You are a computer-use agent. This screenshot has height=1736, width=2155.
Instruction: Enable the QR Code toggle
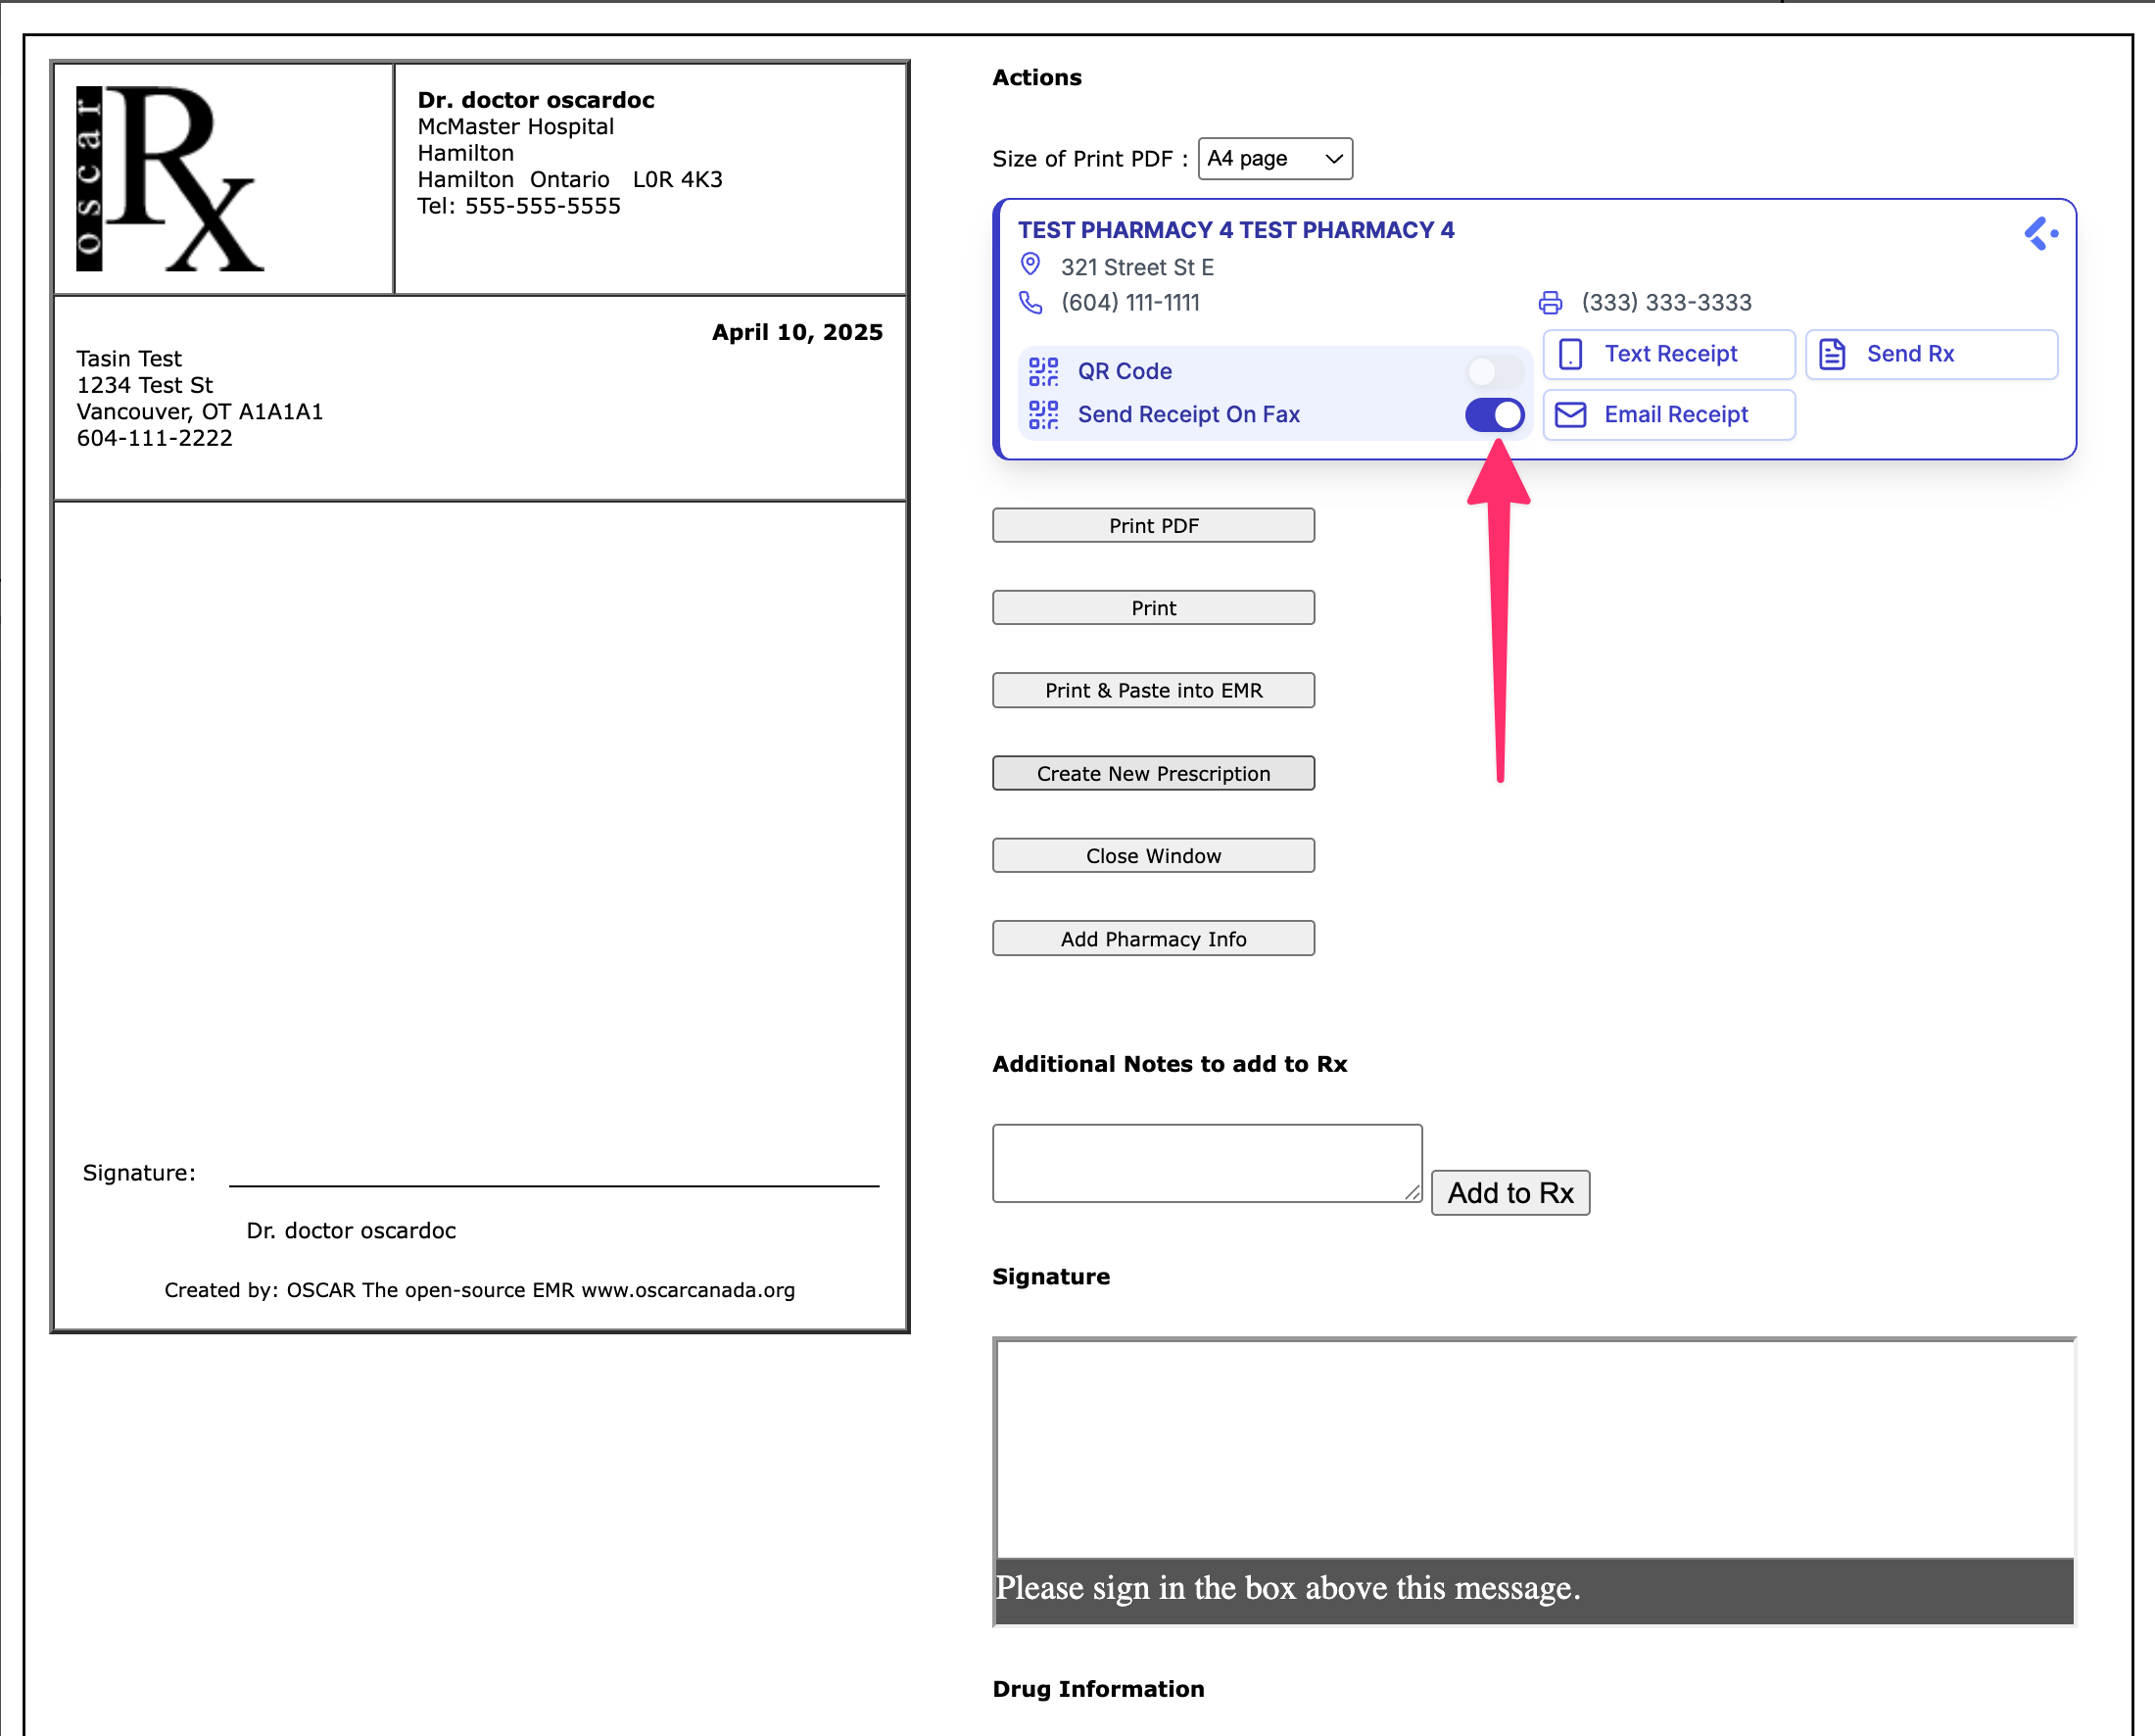click(1494, 371)
